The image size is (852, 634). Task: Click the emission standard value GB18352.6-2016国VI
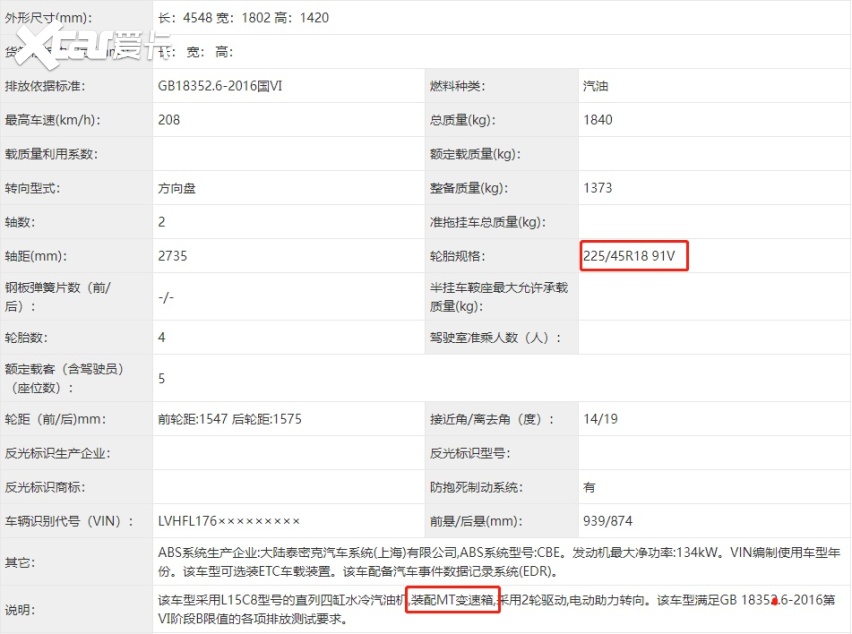[220, 86]
